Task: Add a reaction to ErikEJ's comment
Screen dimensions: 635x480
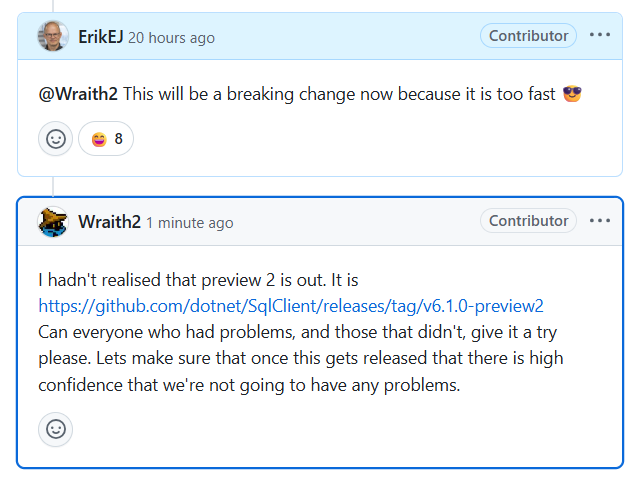Action: click(x=56, y=139)
